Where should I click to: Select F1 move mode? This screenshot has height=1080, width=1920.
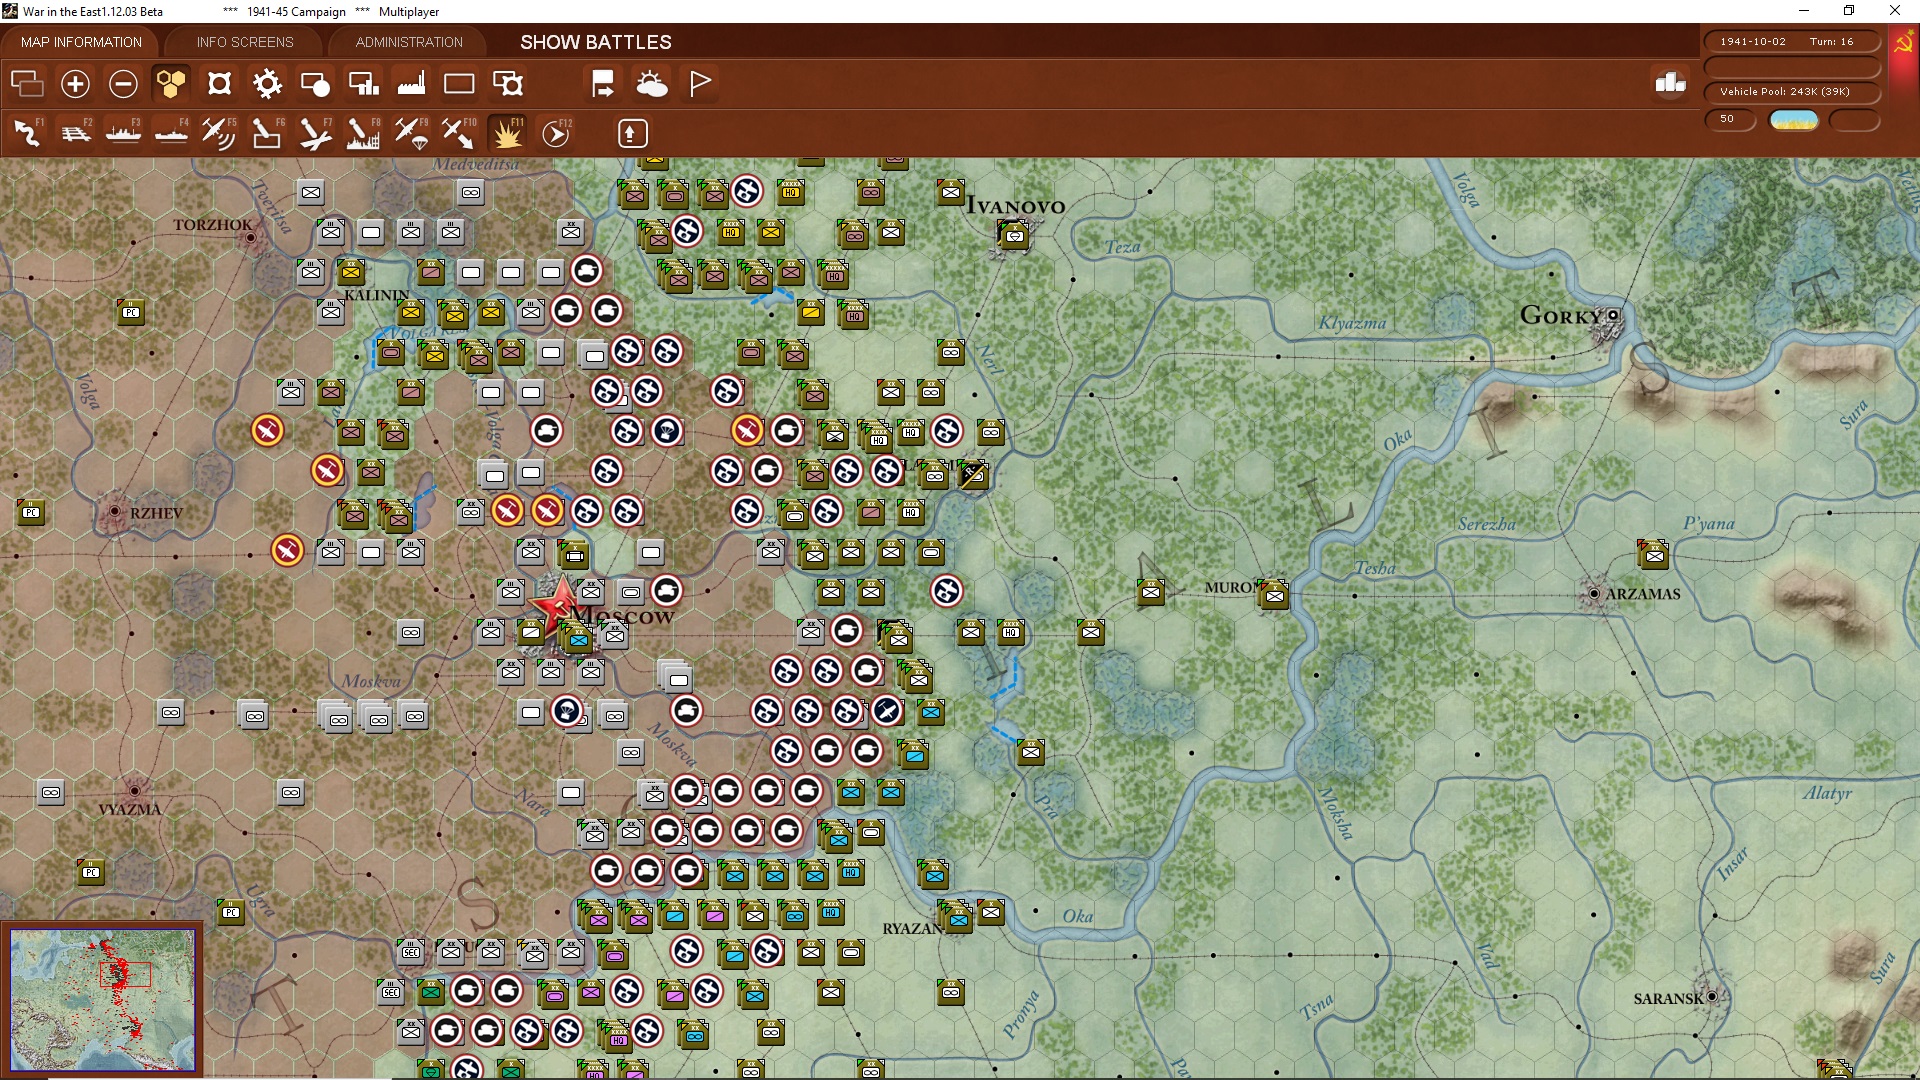click(x=28, y=133)
